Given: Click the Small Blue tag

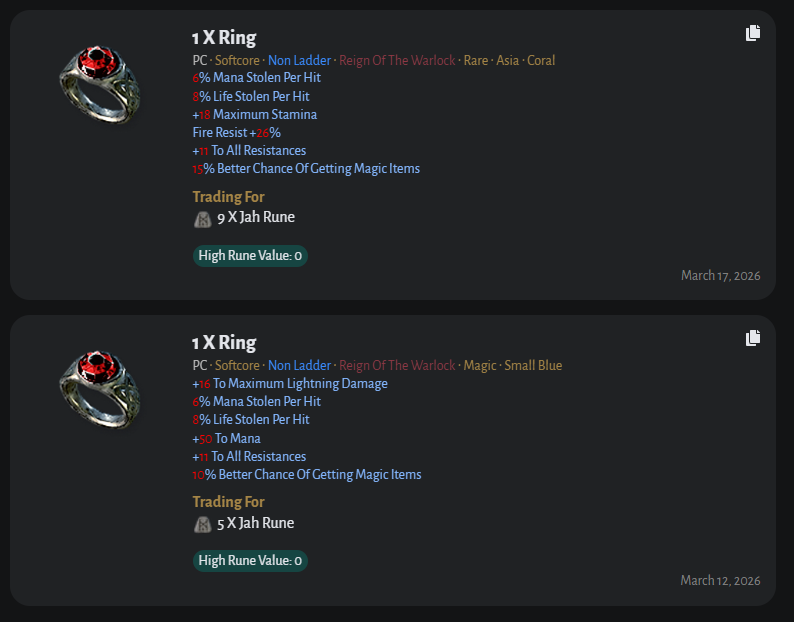Looking at the screenshot, I should [533, 366].
